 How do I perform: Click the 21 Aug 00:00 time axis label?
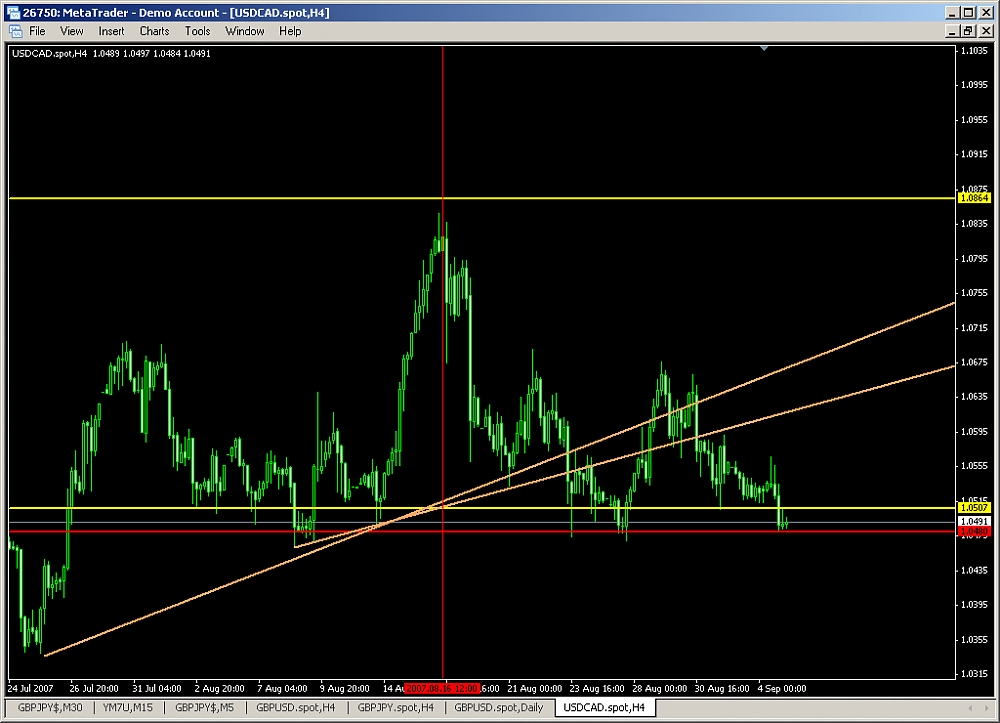(x=534, y=689)
